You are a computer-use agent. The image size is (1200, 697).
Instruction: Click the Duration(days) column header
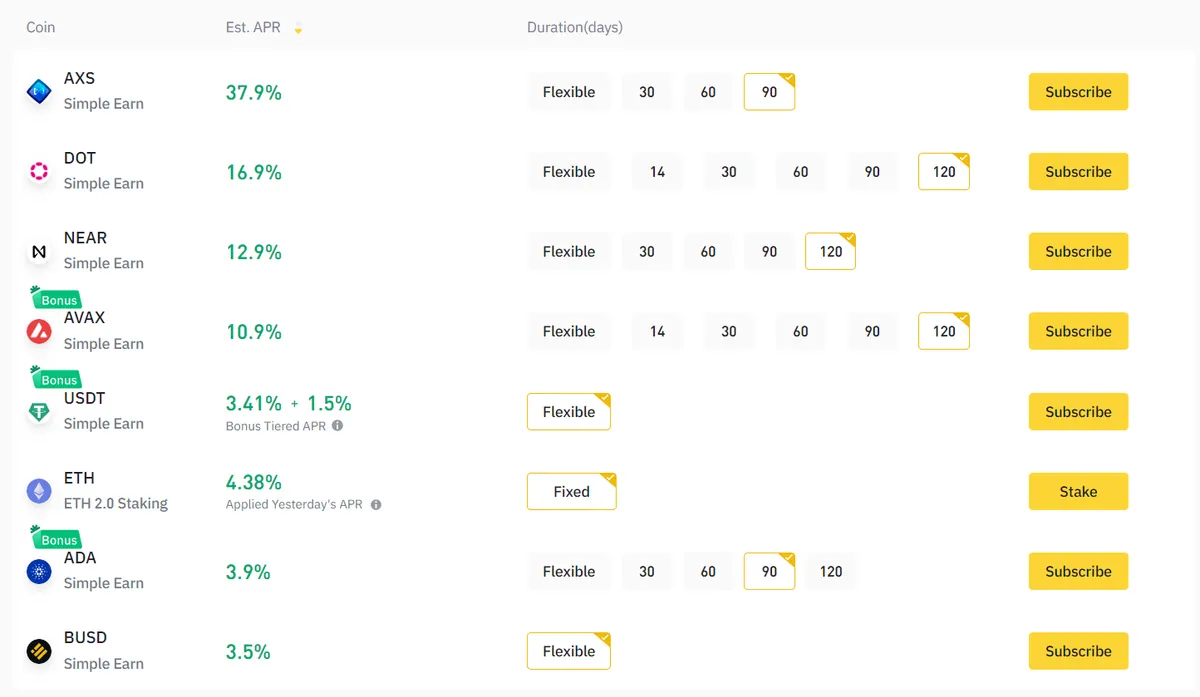[575, 27]
